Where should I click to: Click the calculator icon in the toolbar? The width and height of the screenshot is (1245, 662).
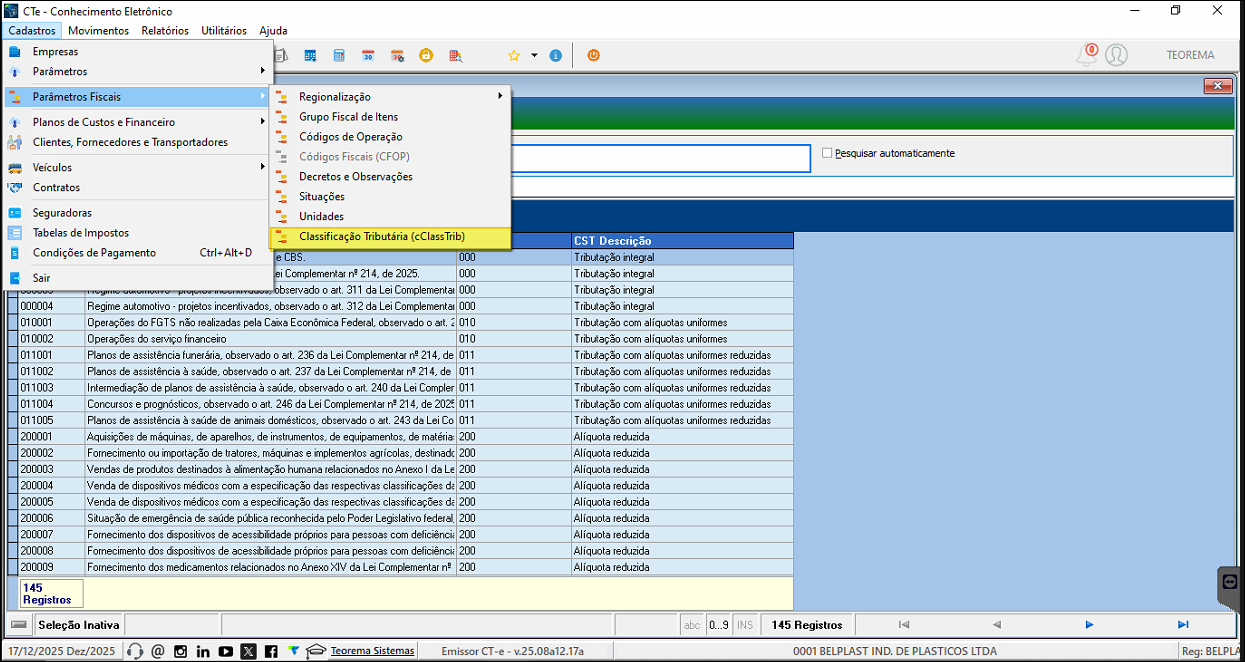click(339, 56)
